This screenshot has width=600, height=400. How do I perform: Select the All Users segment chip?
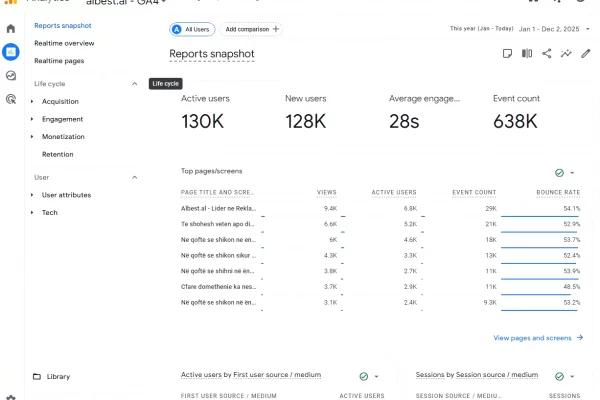click(x=192, y=30)
